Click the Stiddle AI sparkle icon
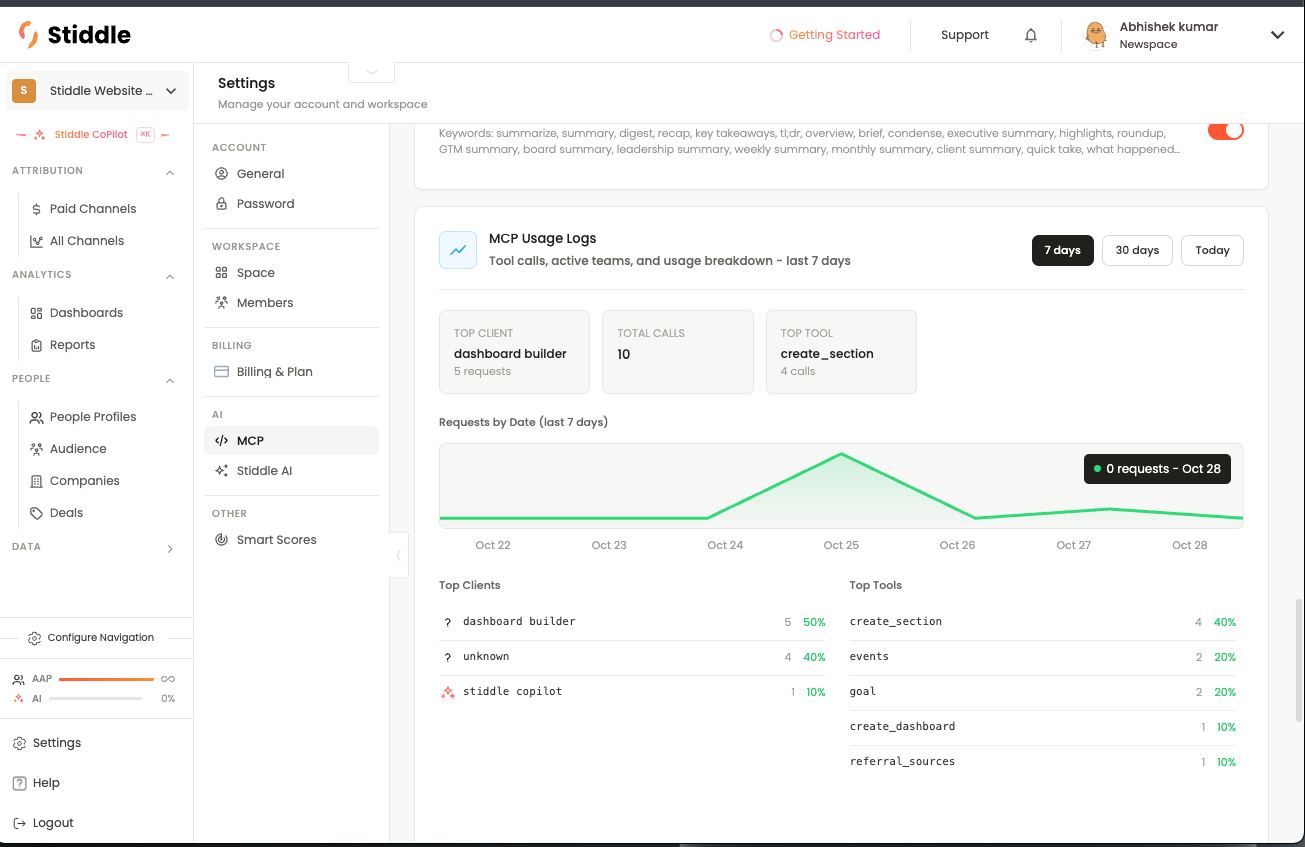1305x847 pixels. (222, 471)
